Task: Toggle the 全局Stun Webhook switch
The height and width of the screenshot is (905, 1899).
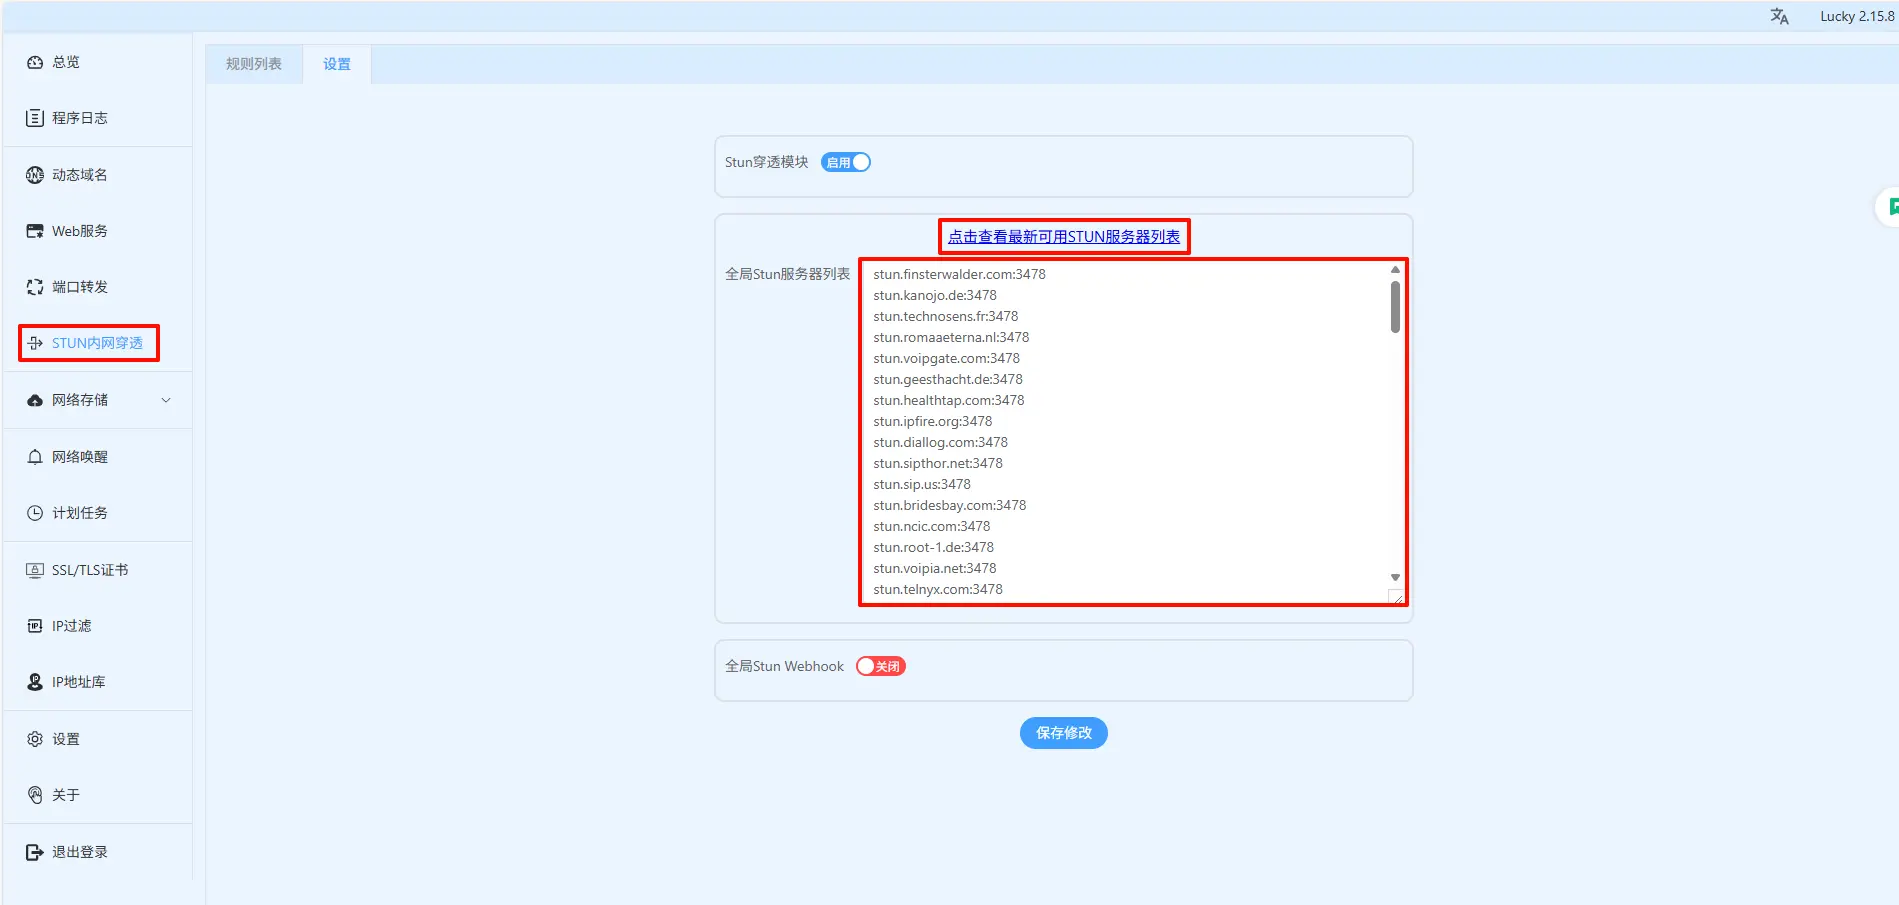Action: (881, 666)
